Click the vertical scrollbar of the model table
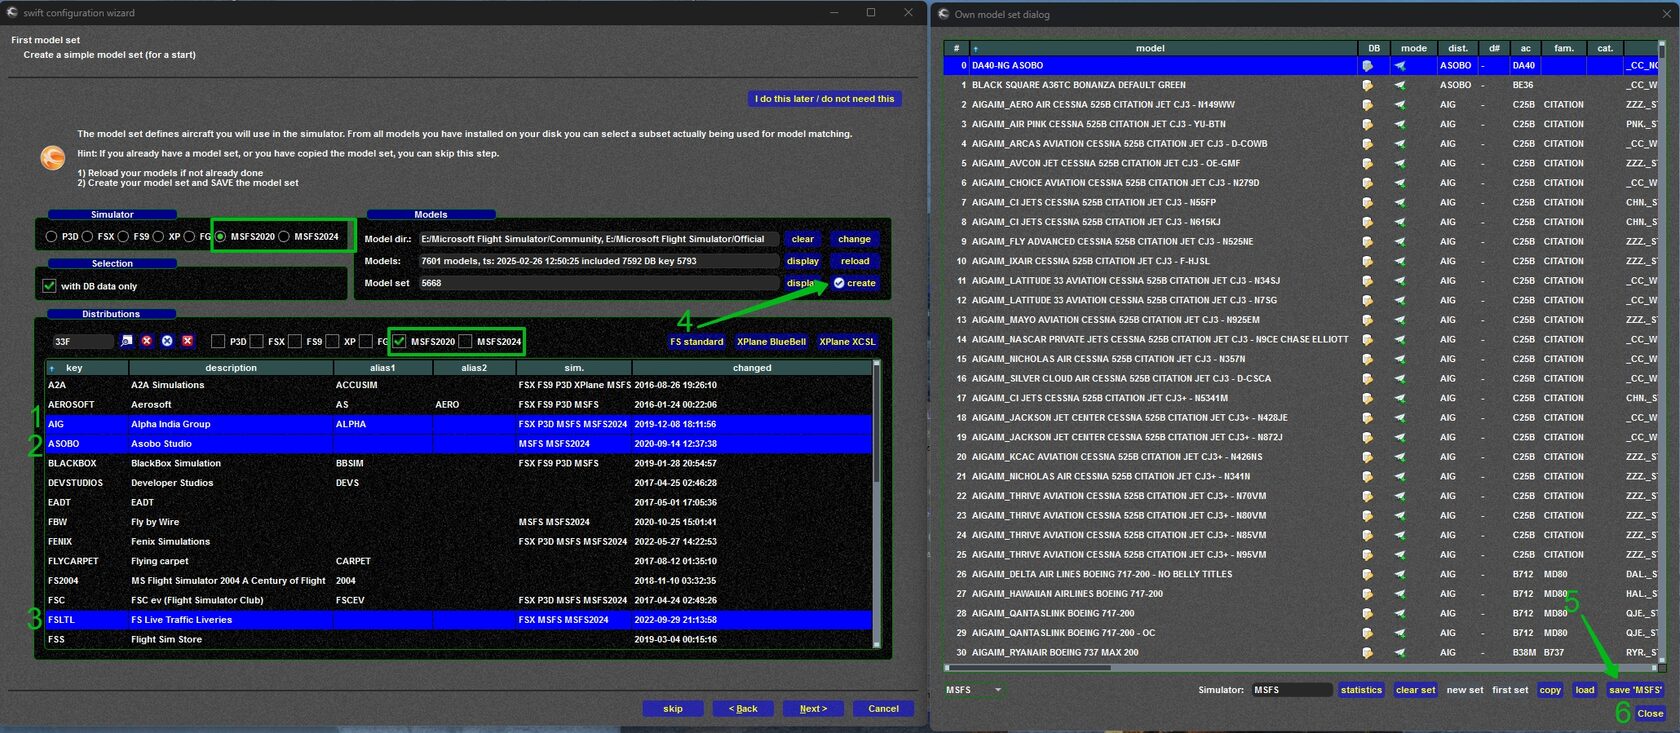The height and width of the screenshot is (733, 1680). point(1662,350)
